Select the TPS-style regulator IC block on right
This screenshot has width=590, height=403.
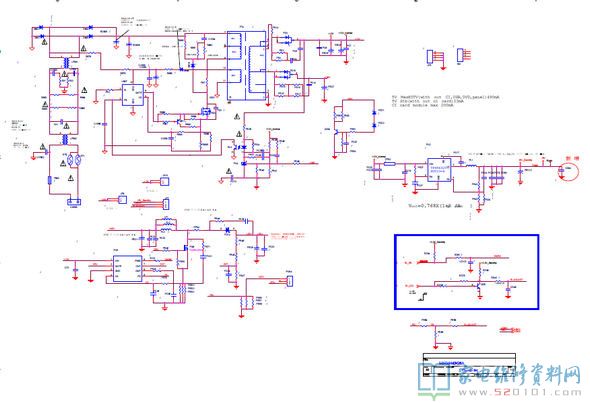439,169
